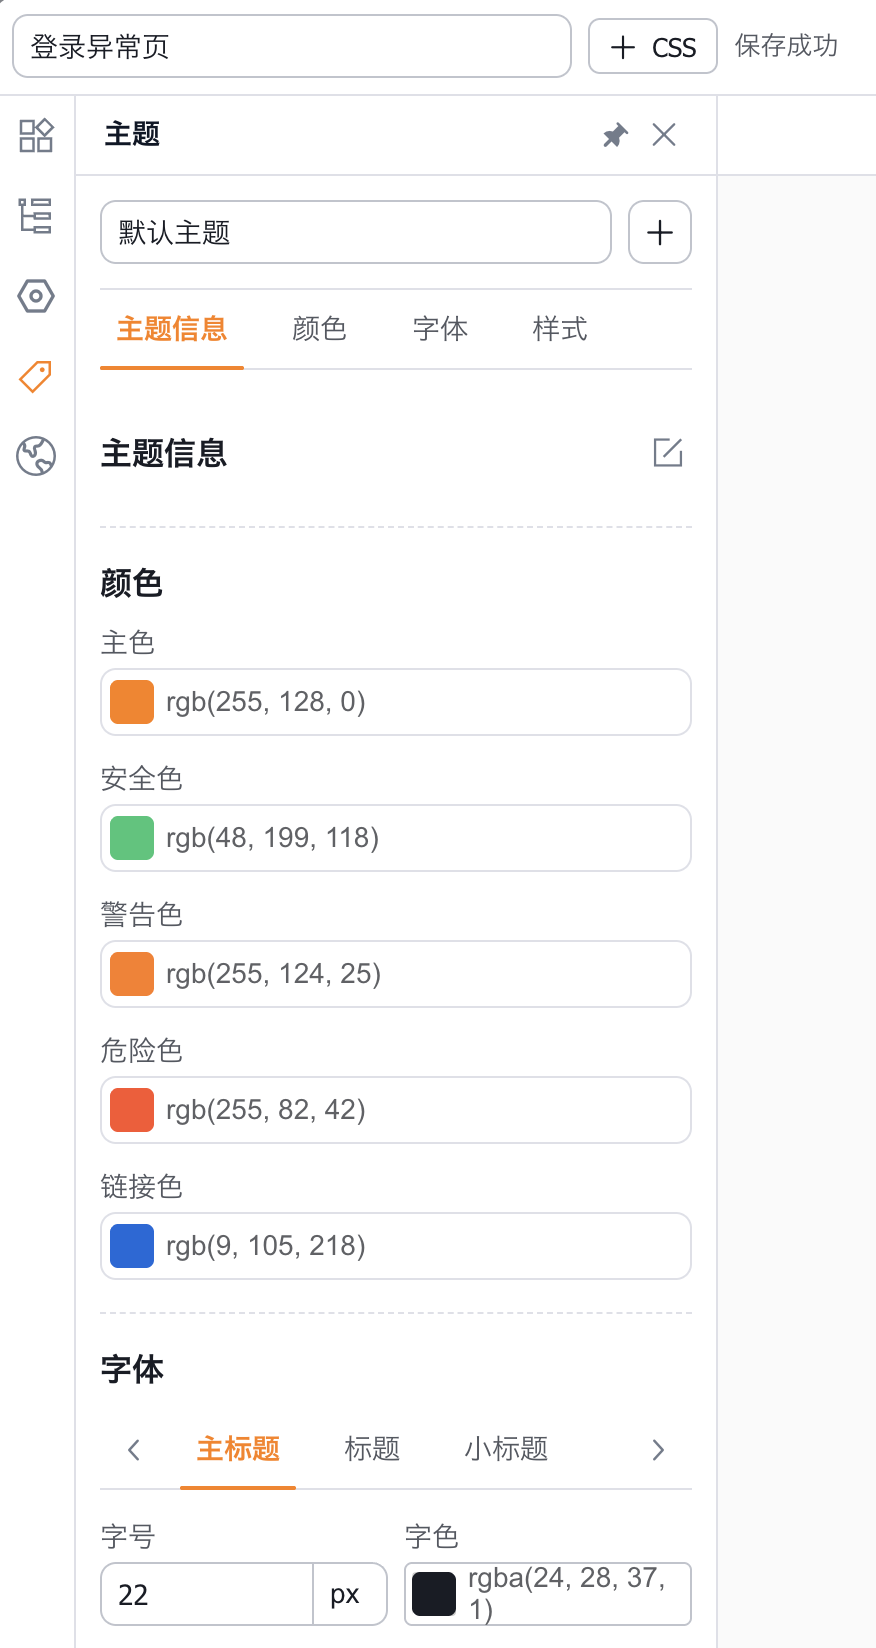876x1648 pixels.
Task: Add a new theme with plus button
Action: (x=660, y=233)
